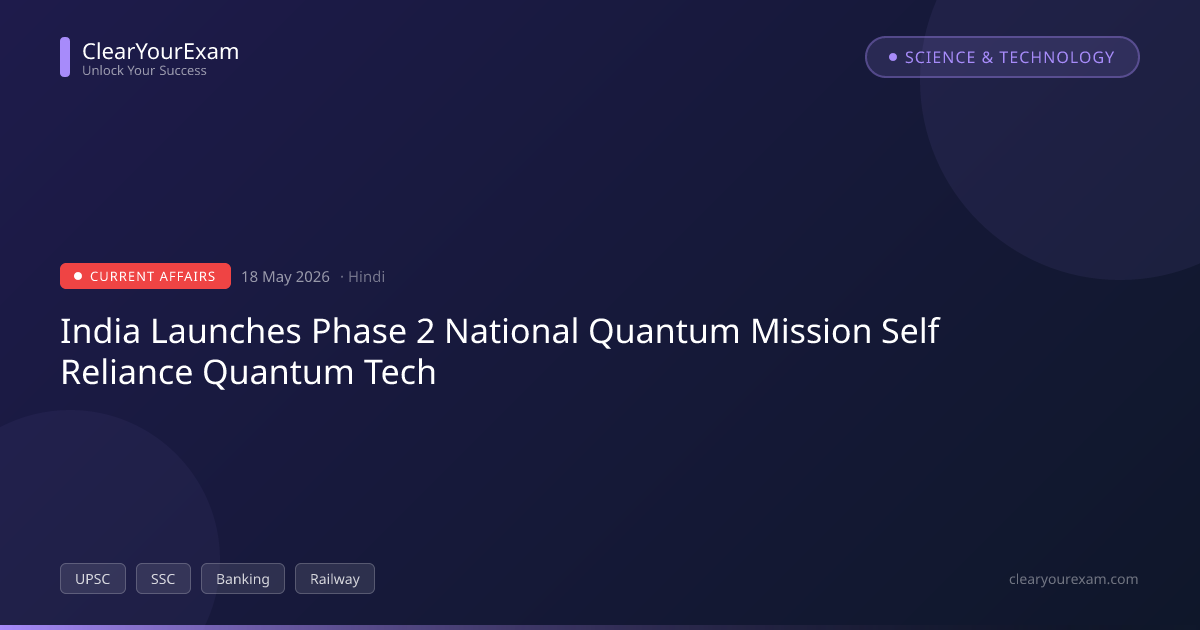Click the 18 May 2026 date
Viewport: 1200px width, 630px height.
tap(285, 277)
